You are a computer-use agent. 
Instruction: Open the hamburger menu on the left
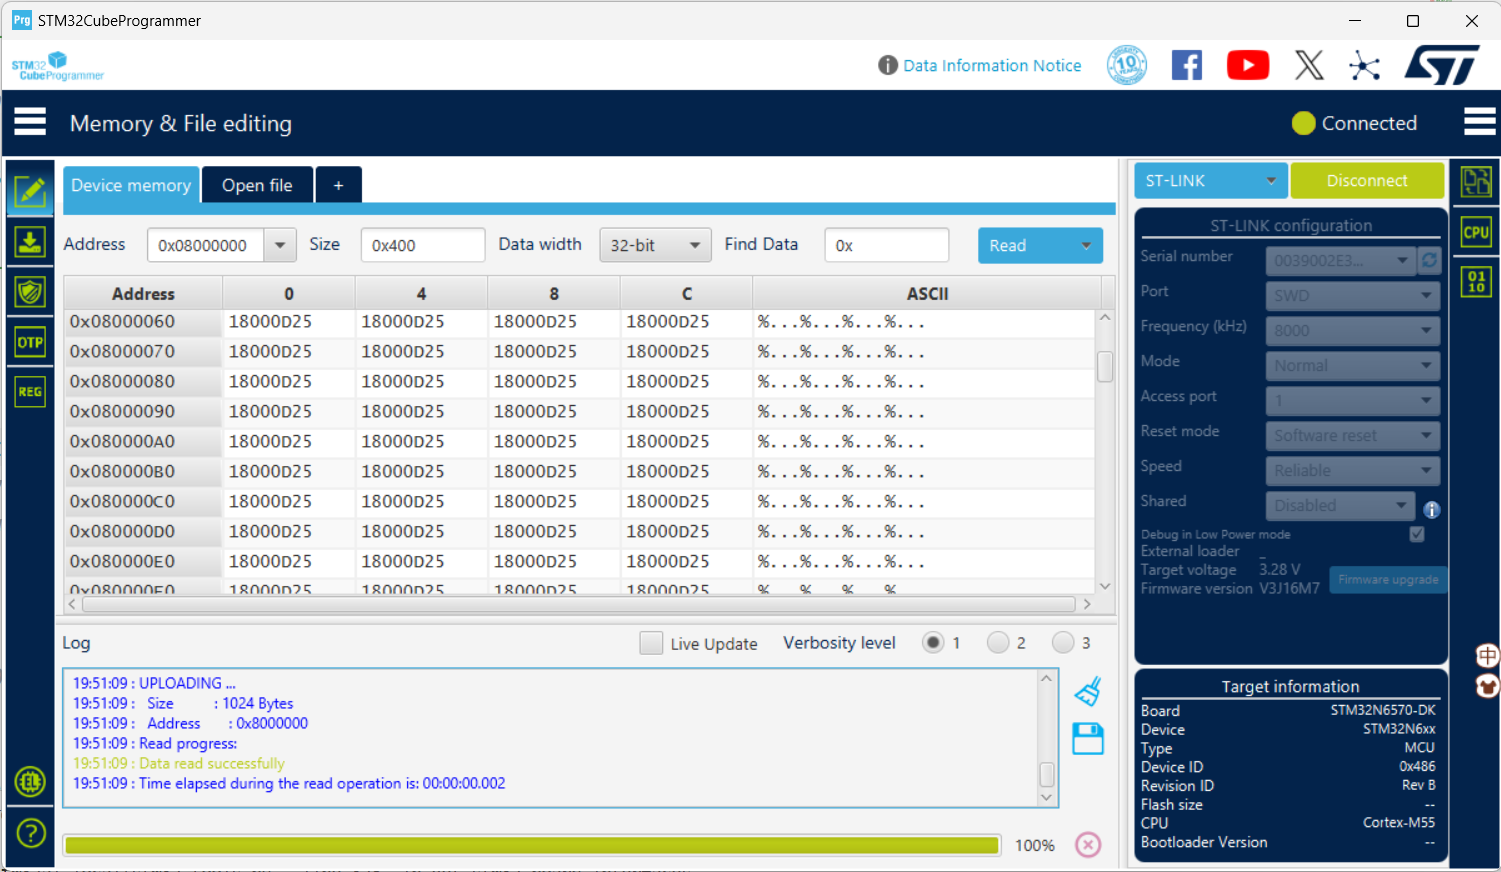coord(29,121)
